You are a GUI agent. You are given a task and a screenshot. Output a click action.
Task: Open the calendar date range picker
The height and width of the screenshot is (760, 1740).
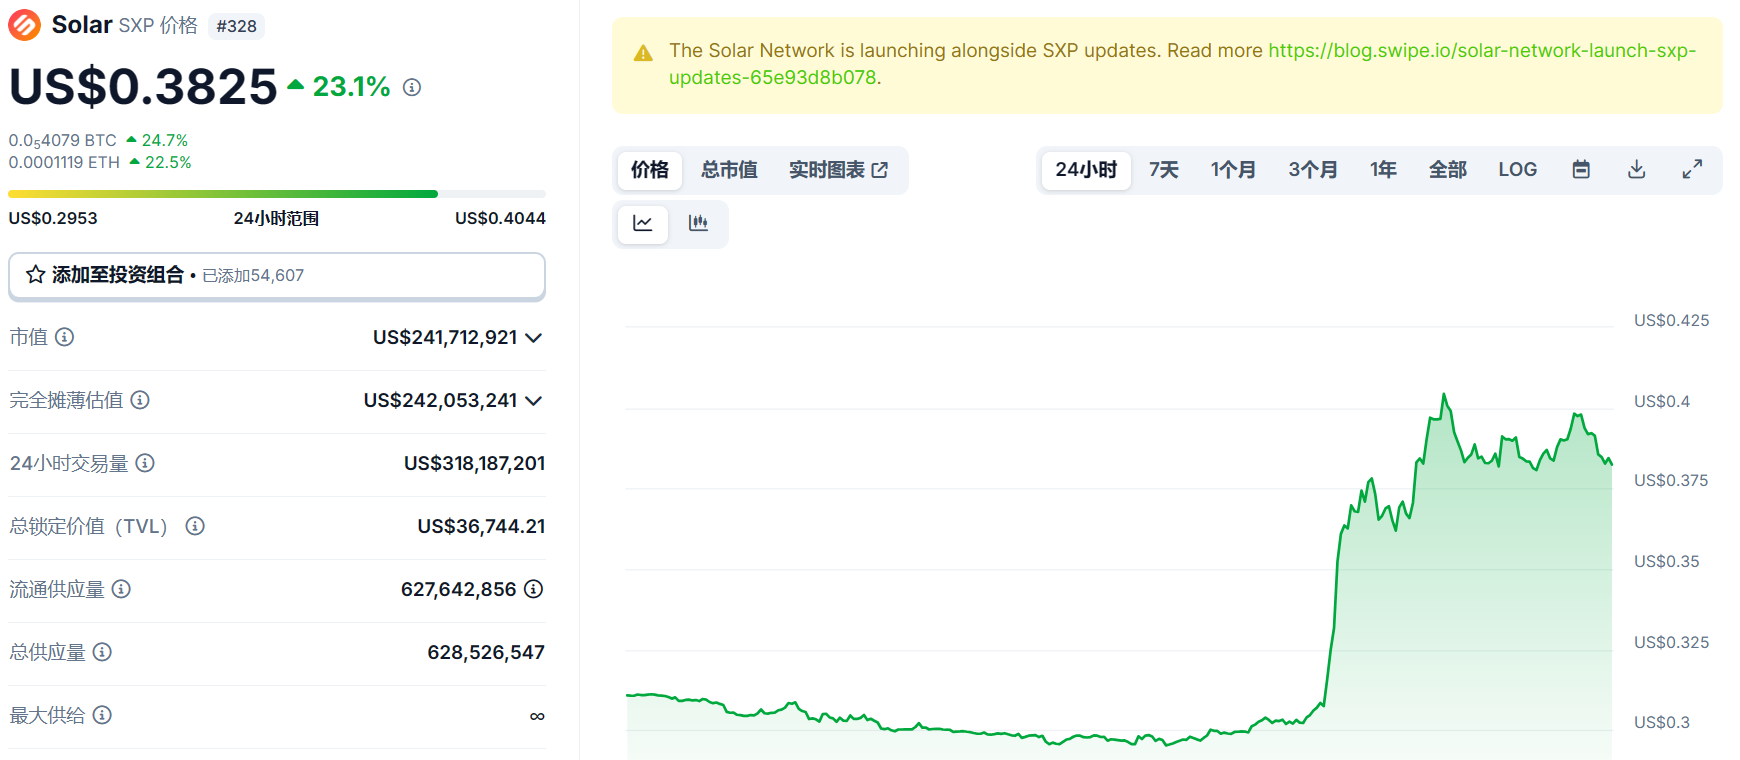[x=1581, y=170]
